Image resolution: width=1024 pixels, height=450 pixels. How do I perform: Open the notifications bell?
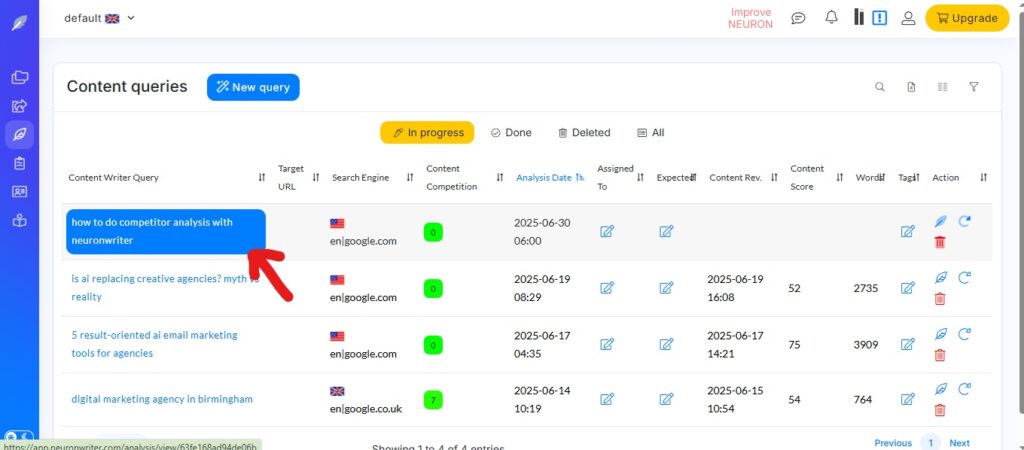click(831, 18)
